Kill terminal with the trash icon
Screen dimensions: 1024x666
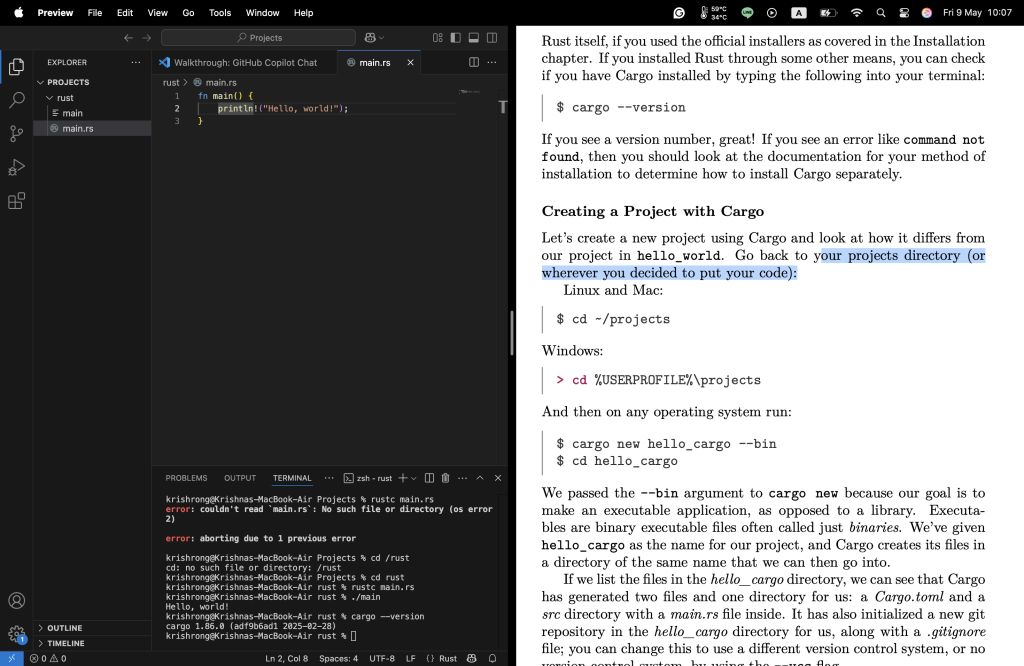point(446,478)
